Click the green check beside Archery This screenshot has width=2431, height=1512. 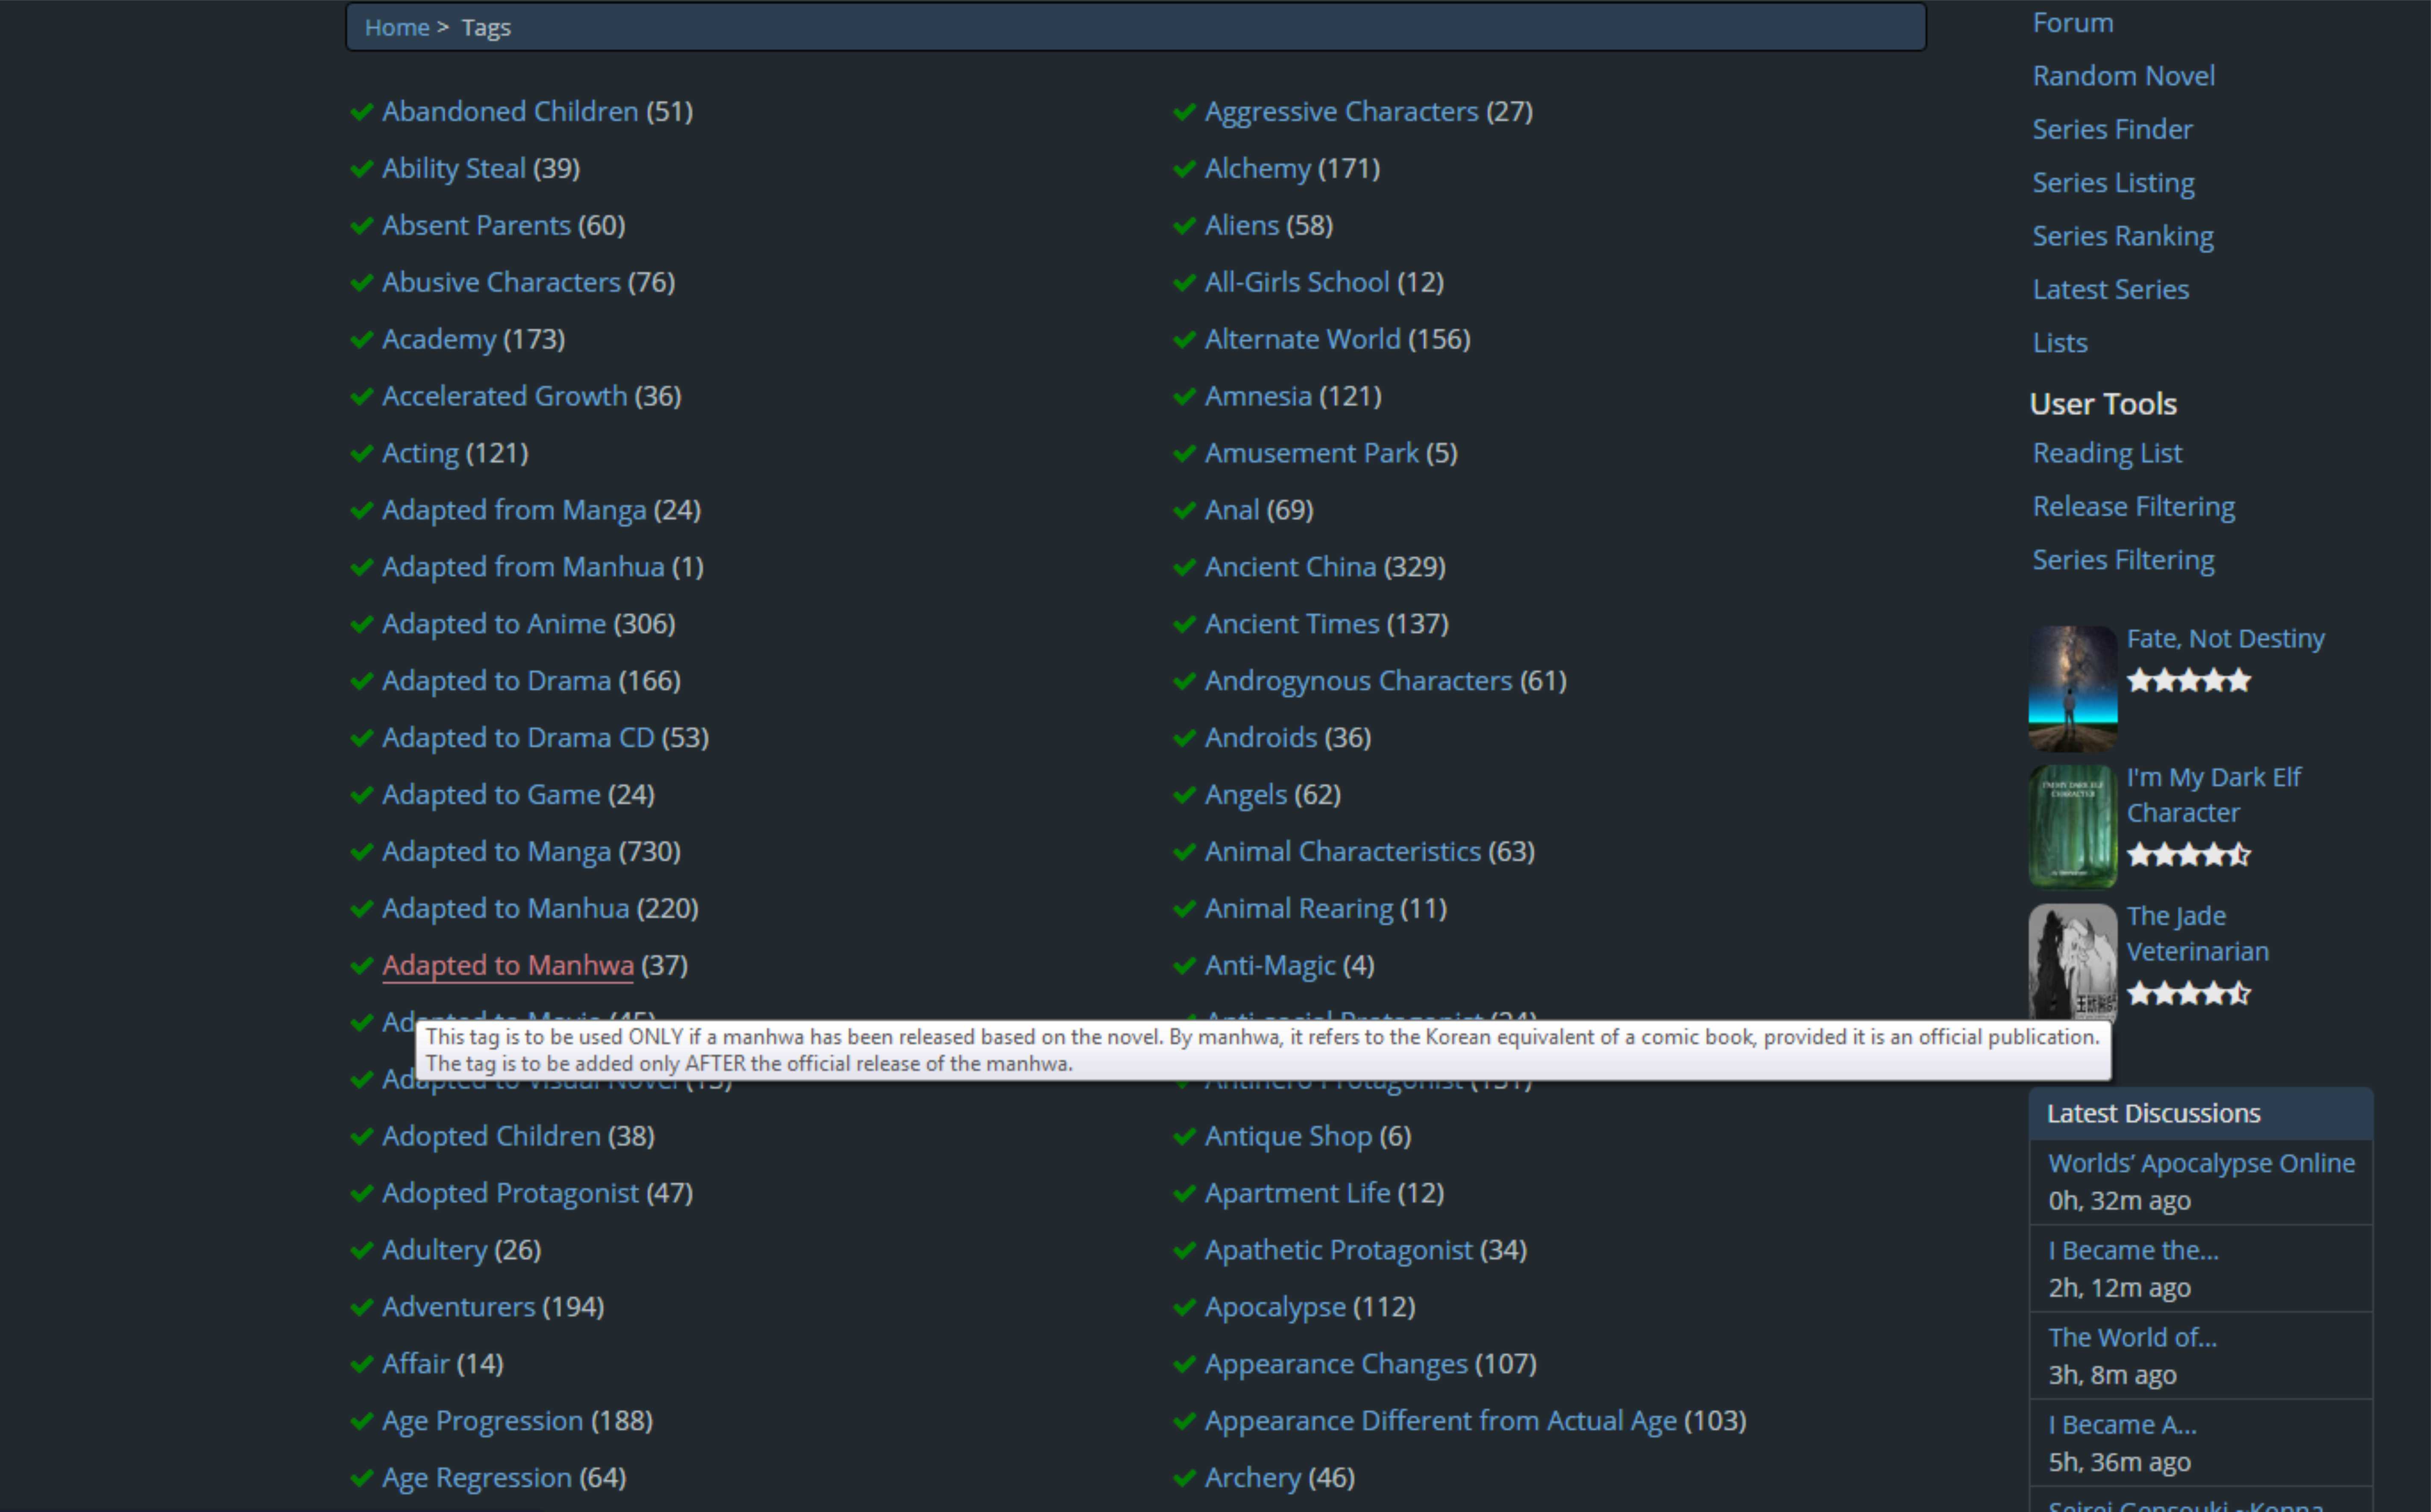pyautogui.click(x=1184, y=1478)
